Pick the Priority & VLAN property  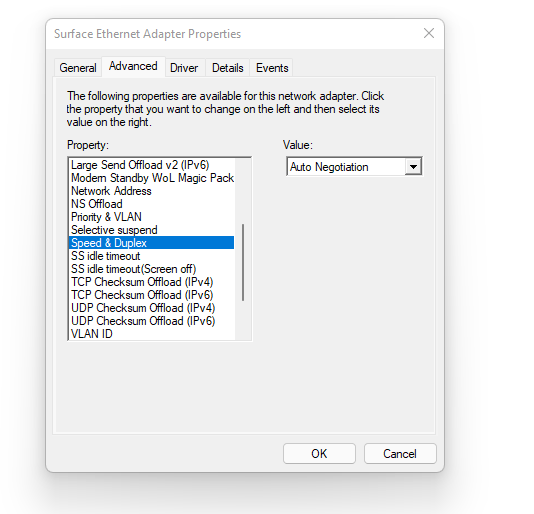point(152,217)
